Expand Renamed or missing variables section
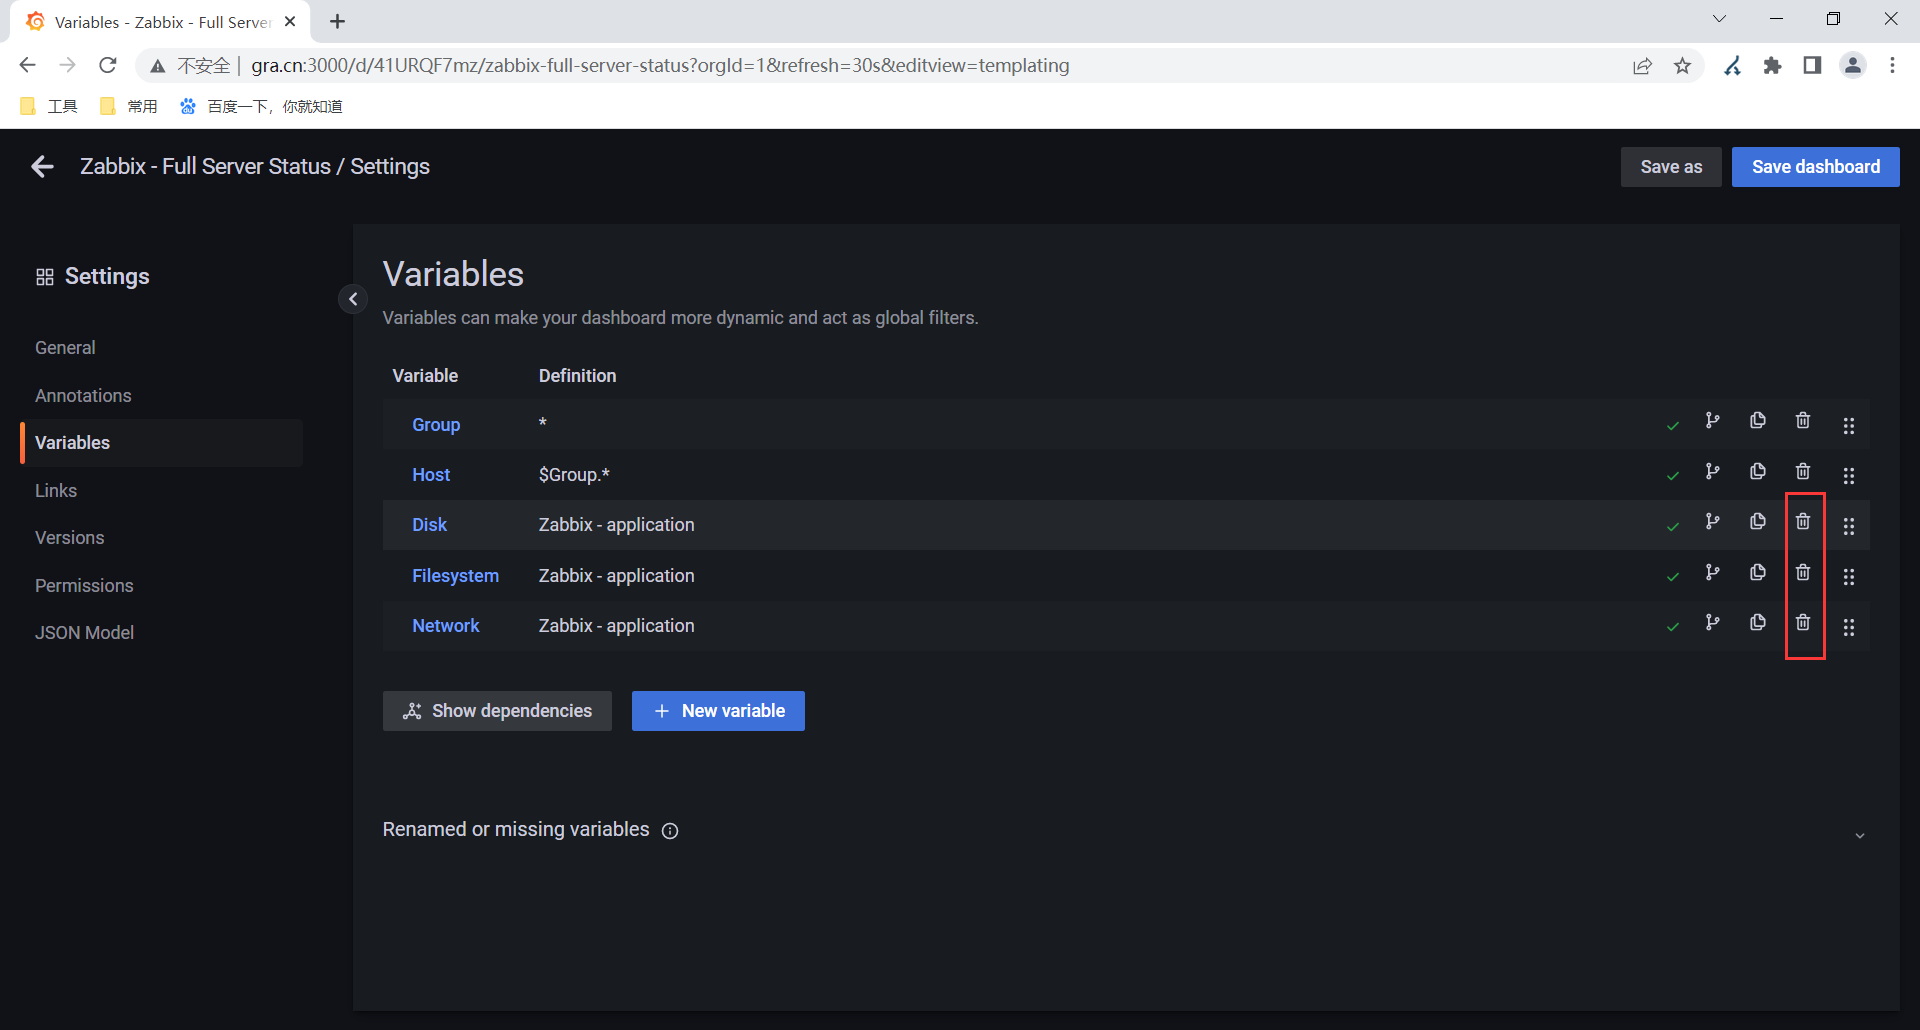 coord(1860,835)
